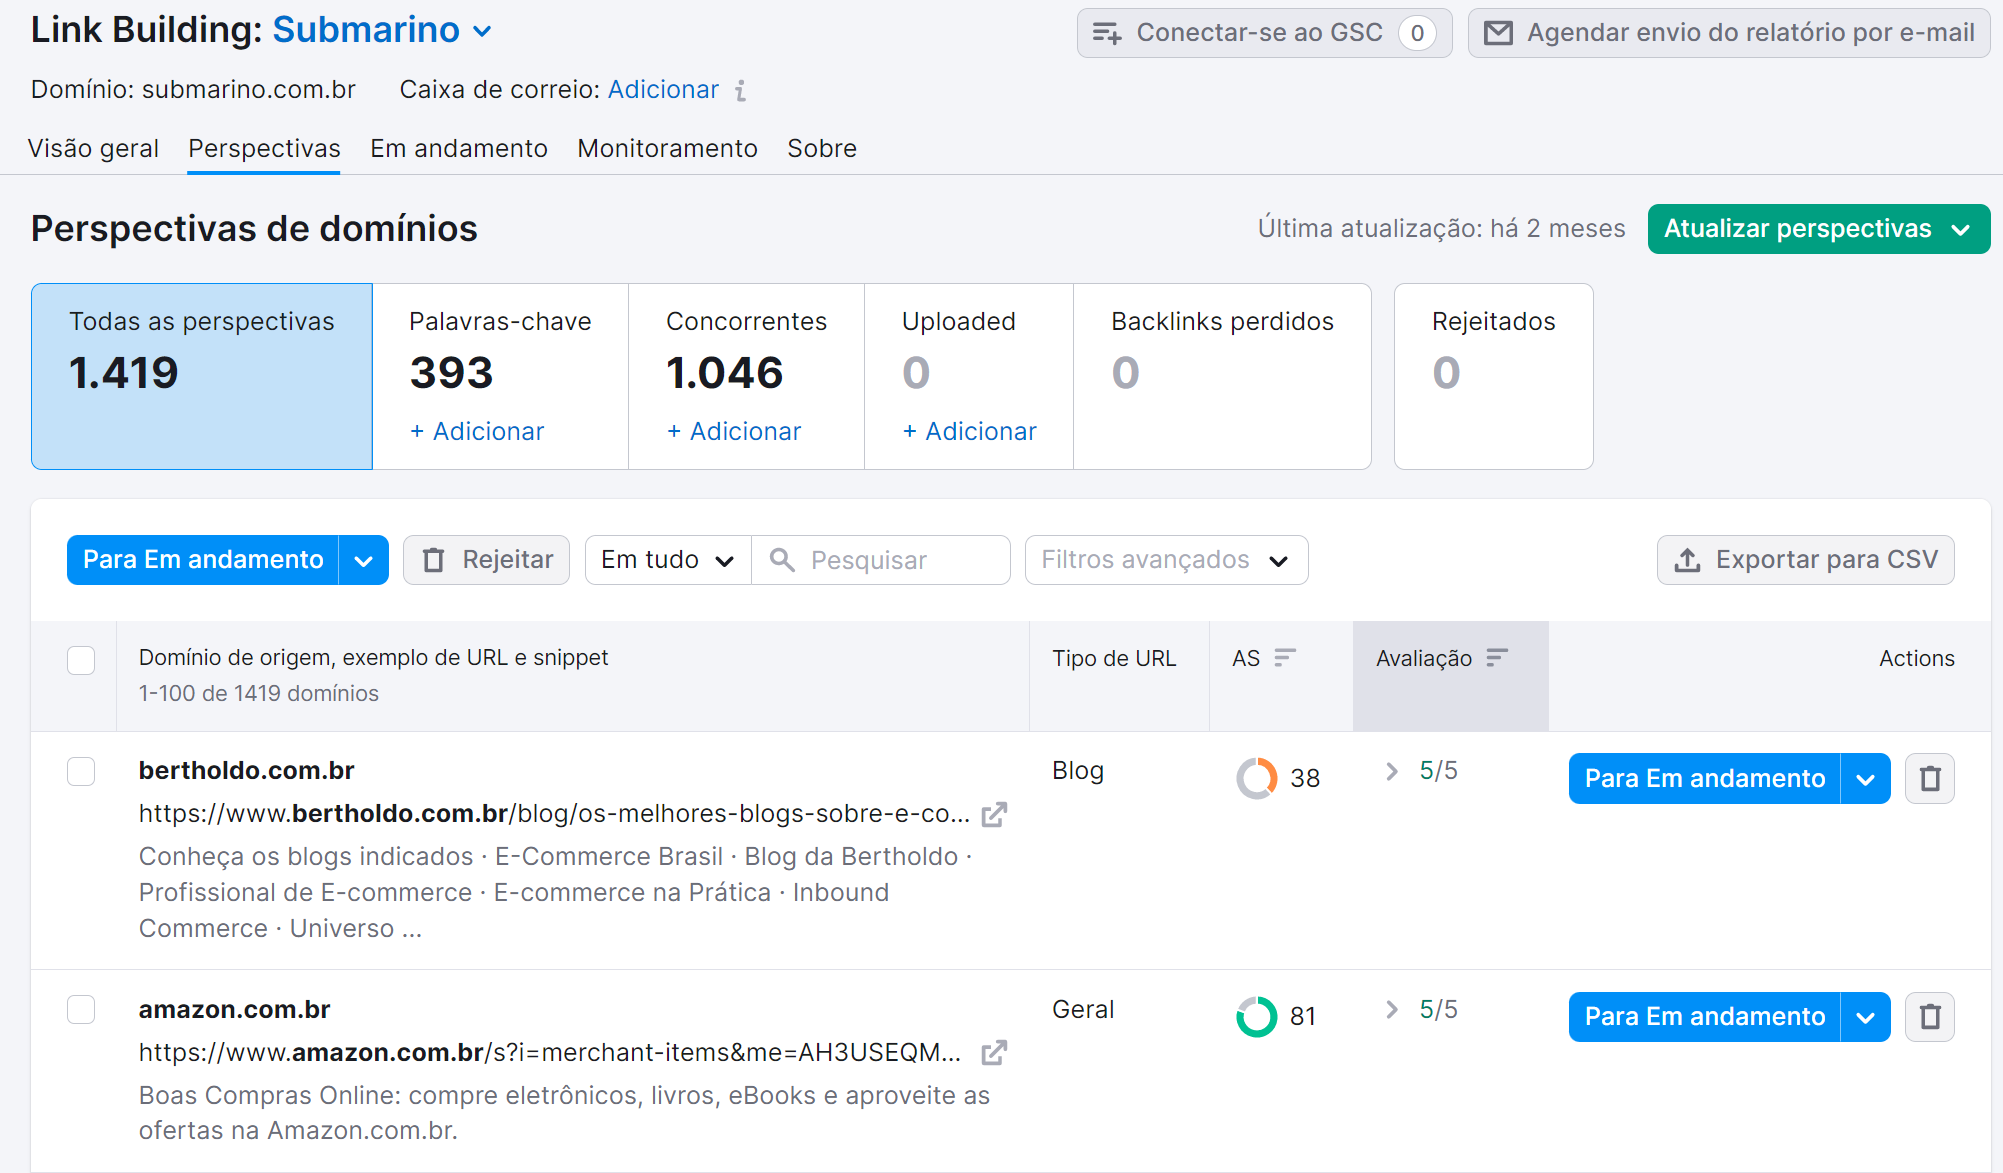Screen dimensions: 2003x1173
Task: Click + Adicionar under Palavras-chave
Action: [x=477, y=432]
